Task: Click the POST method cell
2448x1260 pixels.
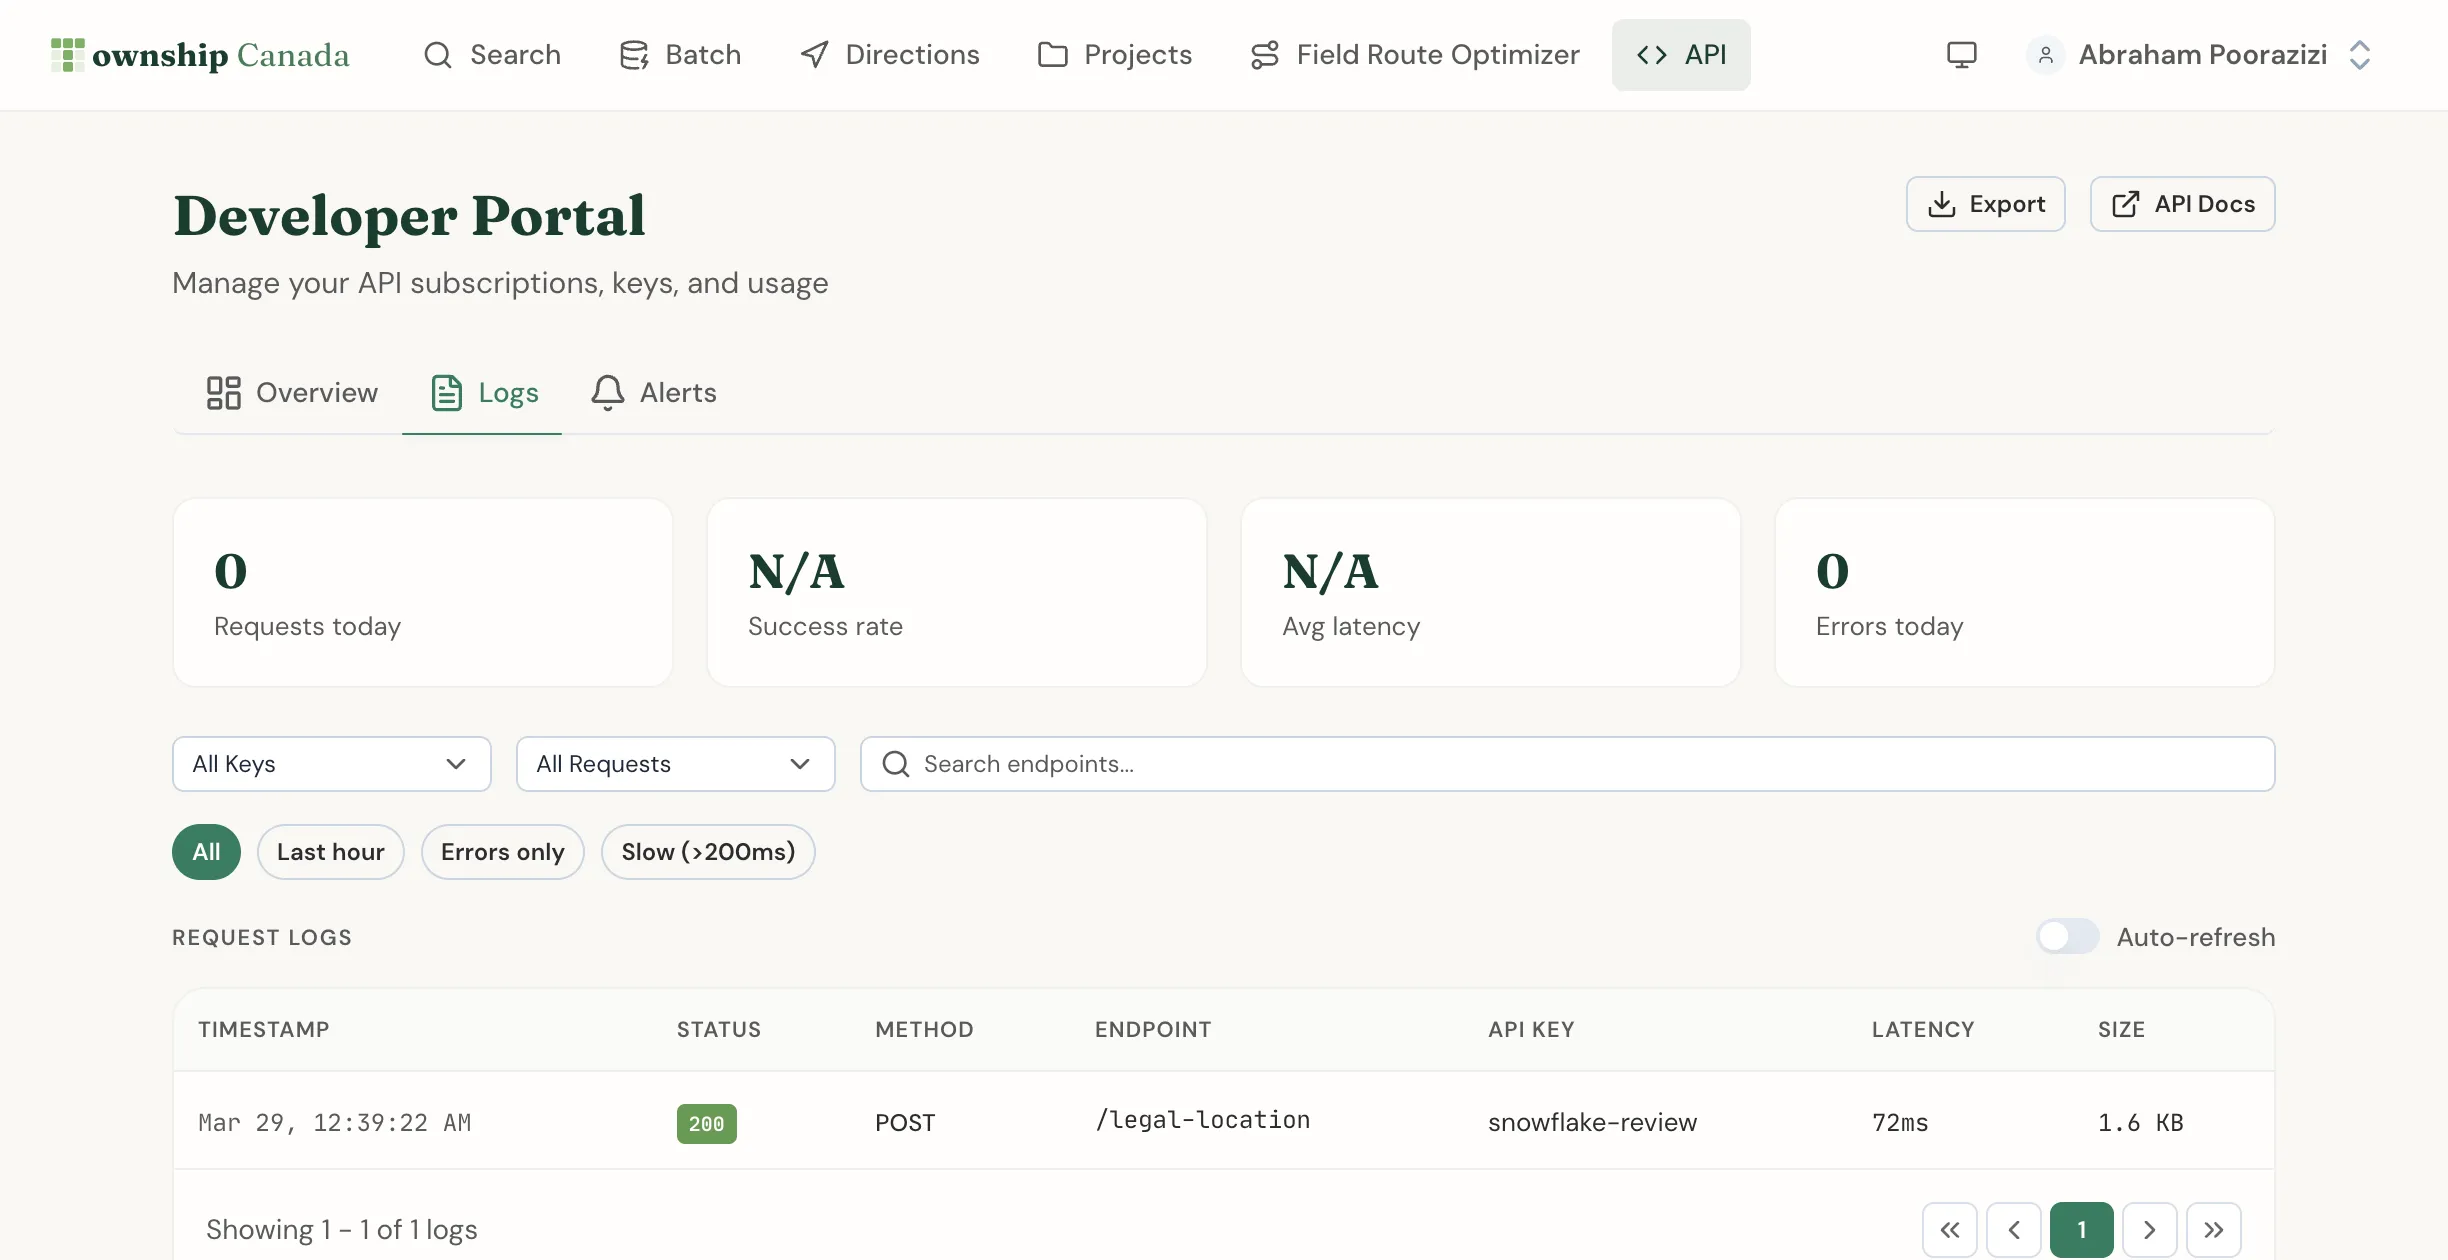Action: coord(905,1123)
